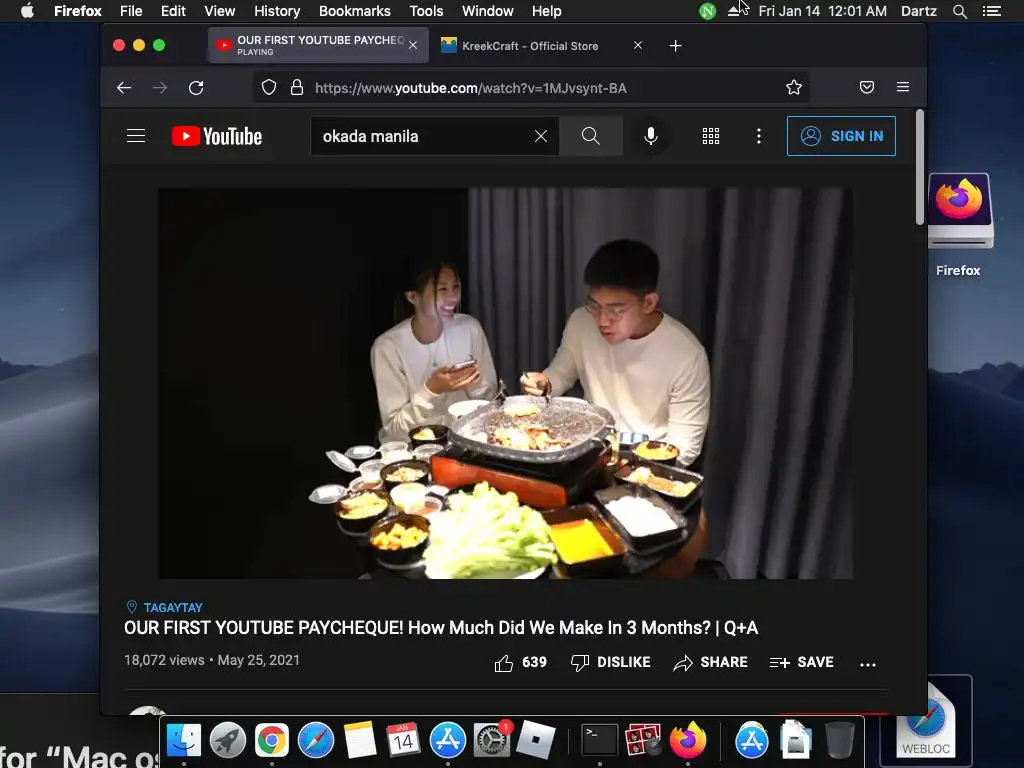Select the WEBLOC file on desktop
Image resolution: width=1024 pixels, height=768 pixels.
click(x=926, y=721)
